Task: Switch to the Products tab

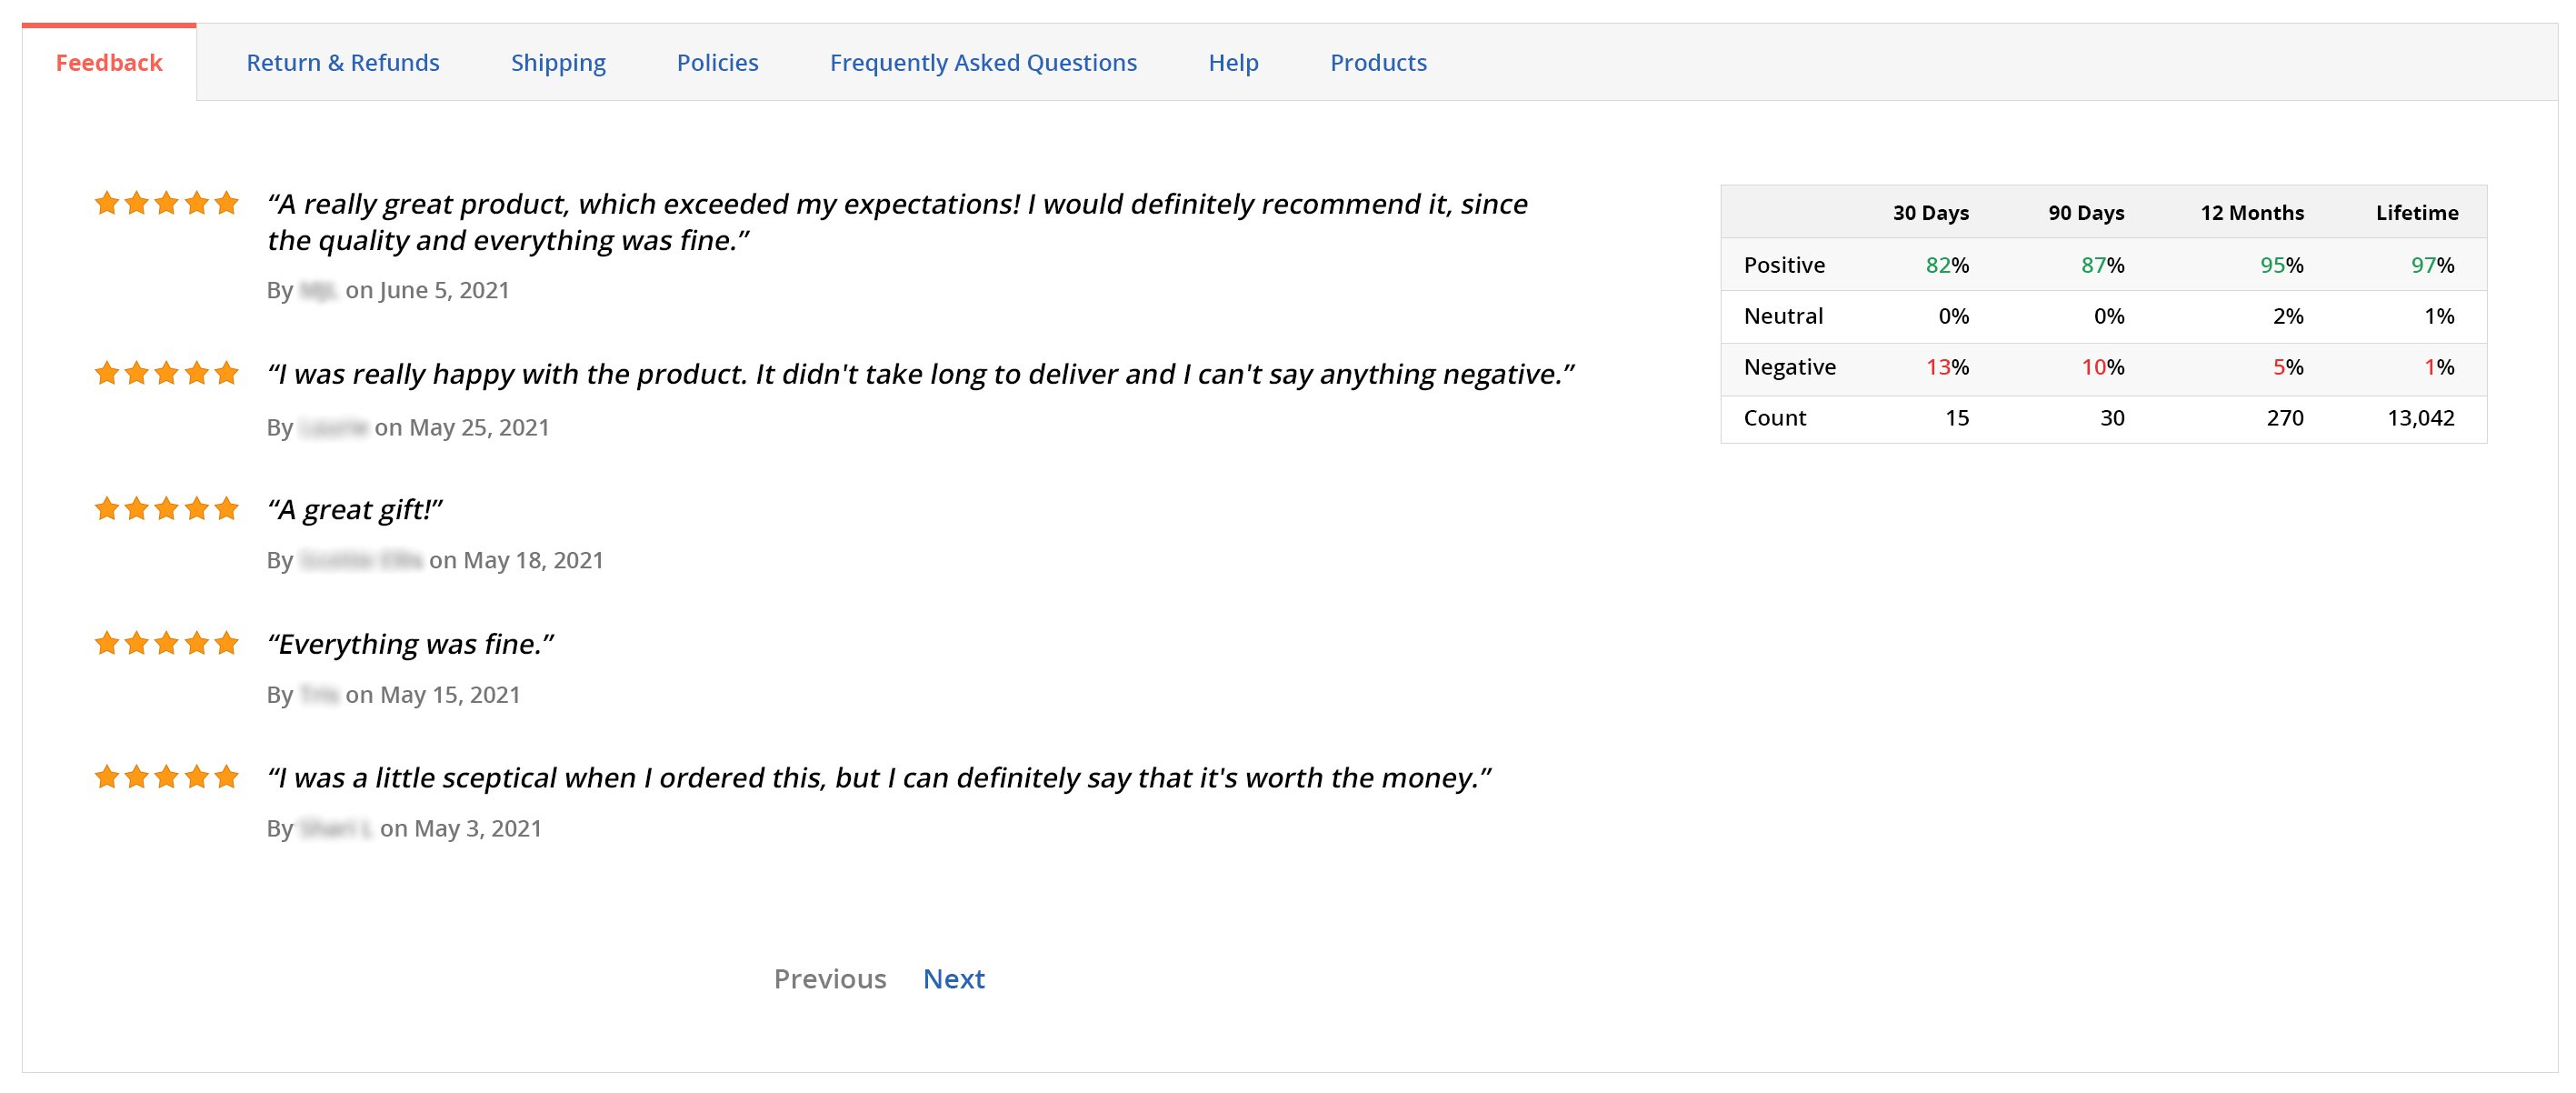Action: click(1378, 63)
